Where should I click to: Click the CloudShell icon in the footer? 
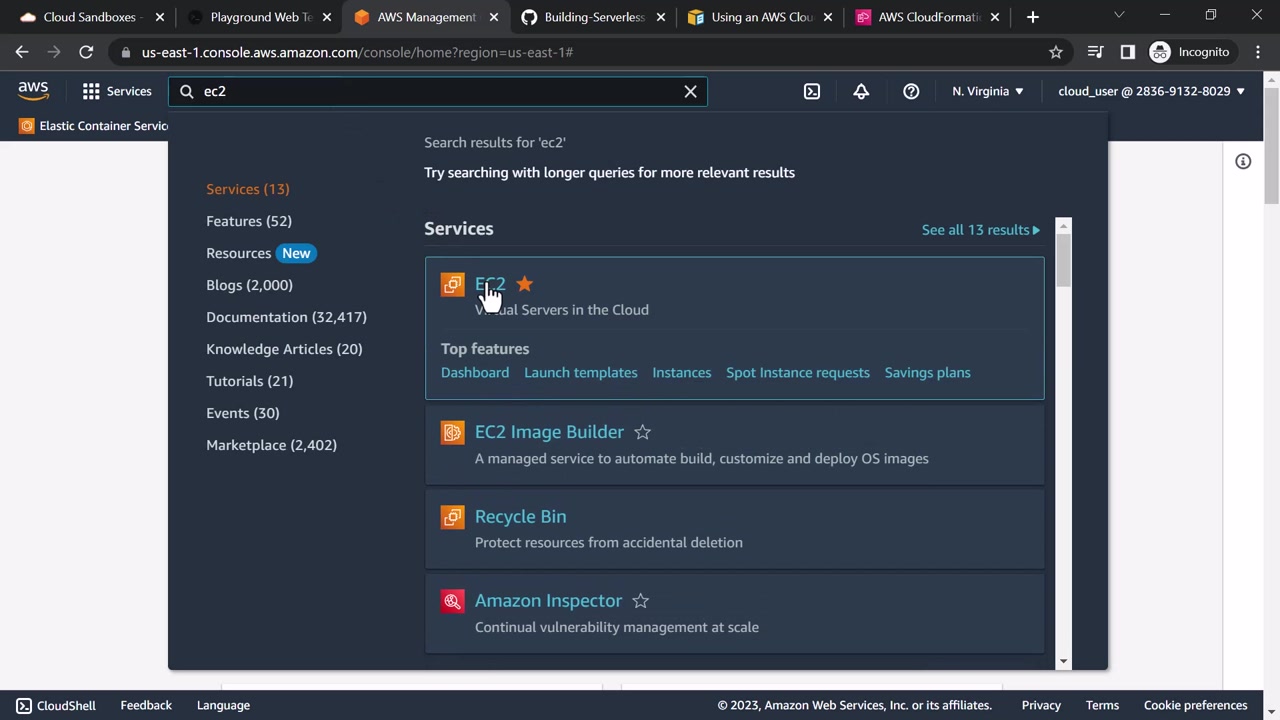pos(24,705)
